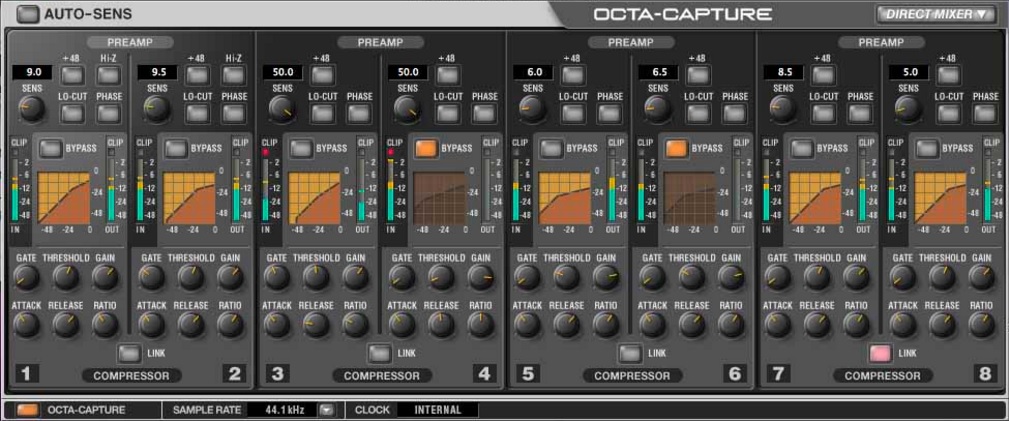The width and height of the screenshot is (1009, 421).
Task: Enable Hi-Z on channel 1
Action: pos(109,75)
